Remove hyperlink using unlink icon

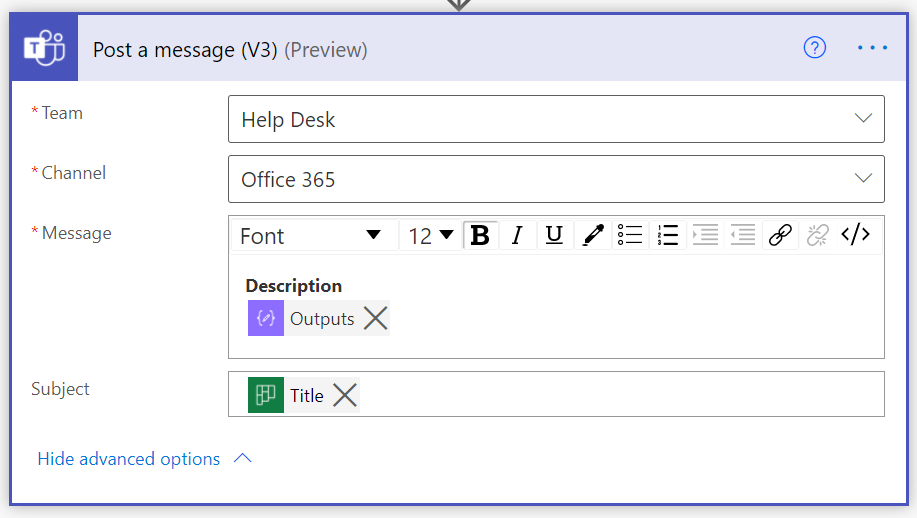coord(818,235)
